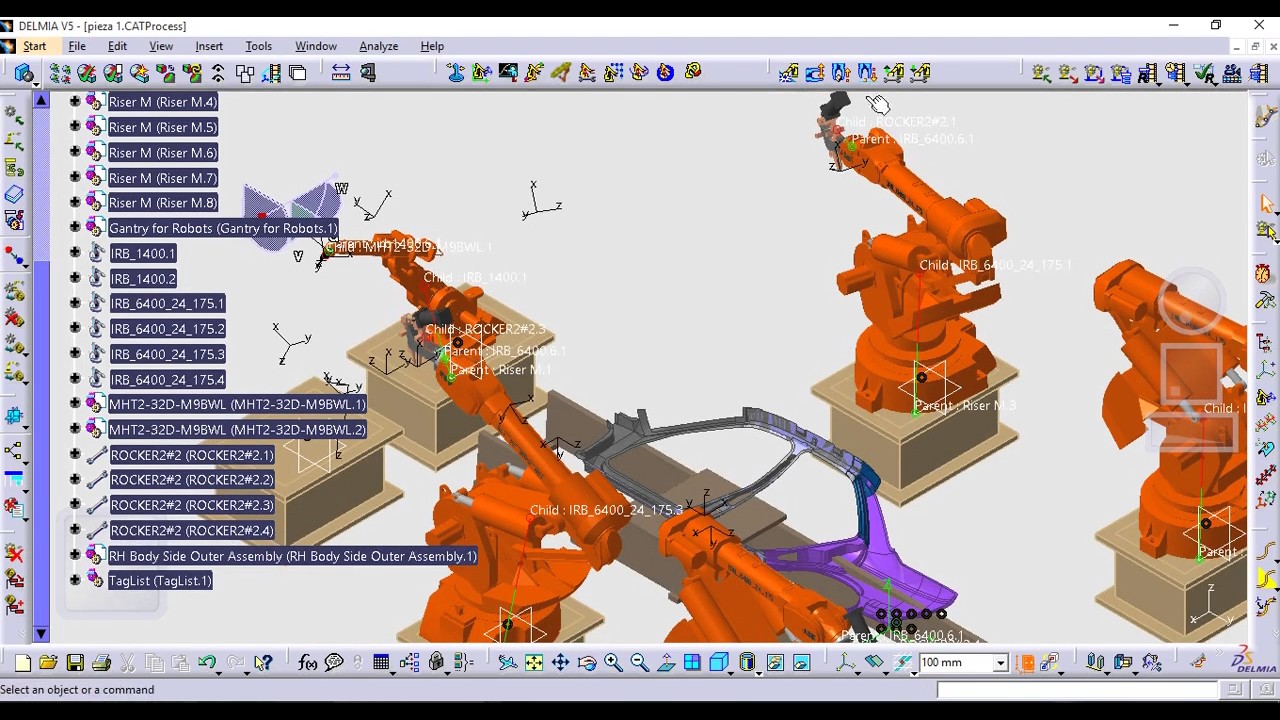
Task: Expand the IRB_1400.1 tree node
Action: [75, 253]
